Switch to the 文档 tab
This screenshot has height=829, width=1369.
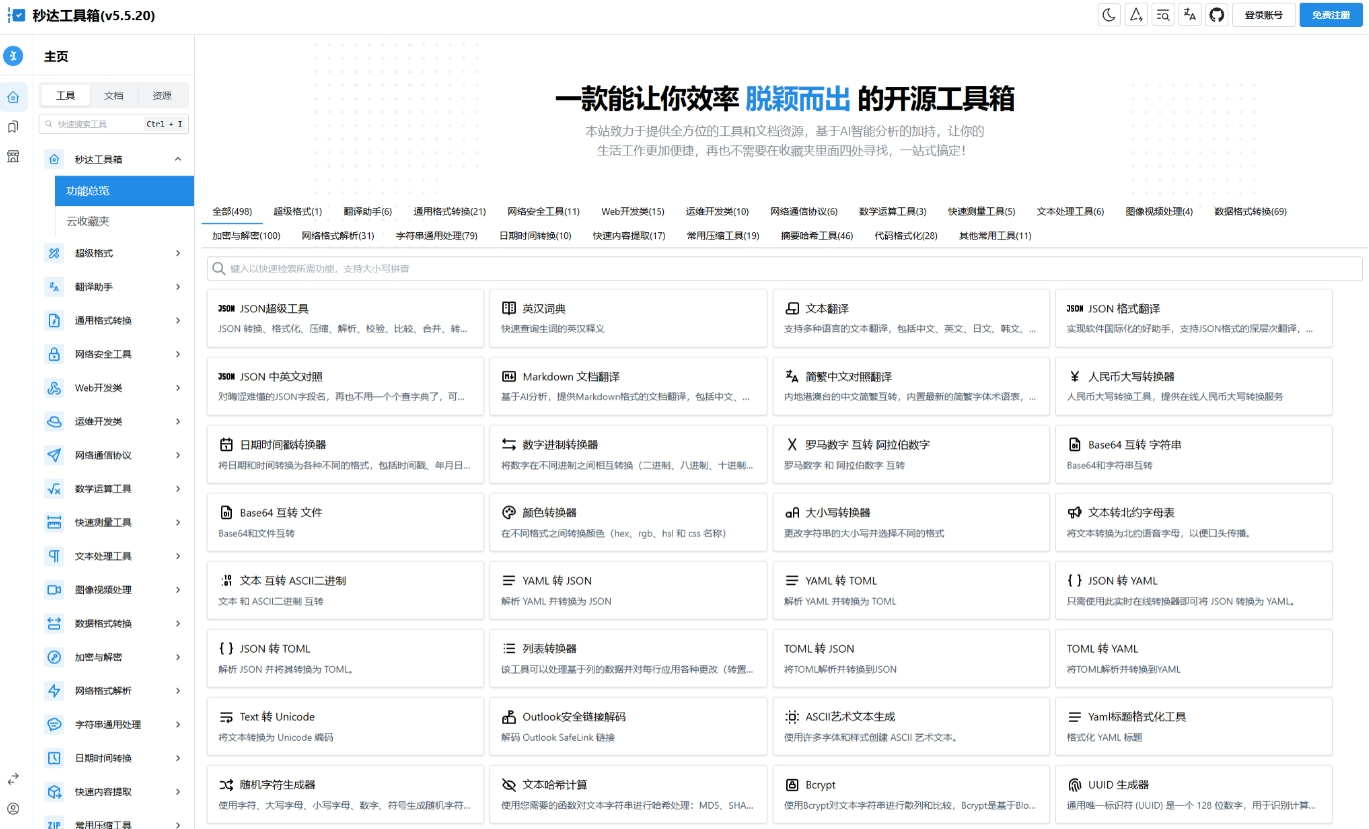[112, 94]
